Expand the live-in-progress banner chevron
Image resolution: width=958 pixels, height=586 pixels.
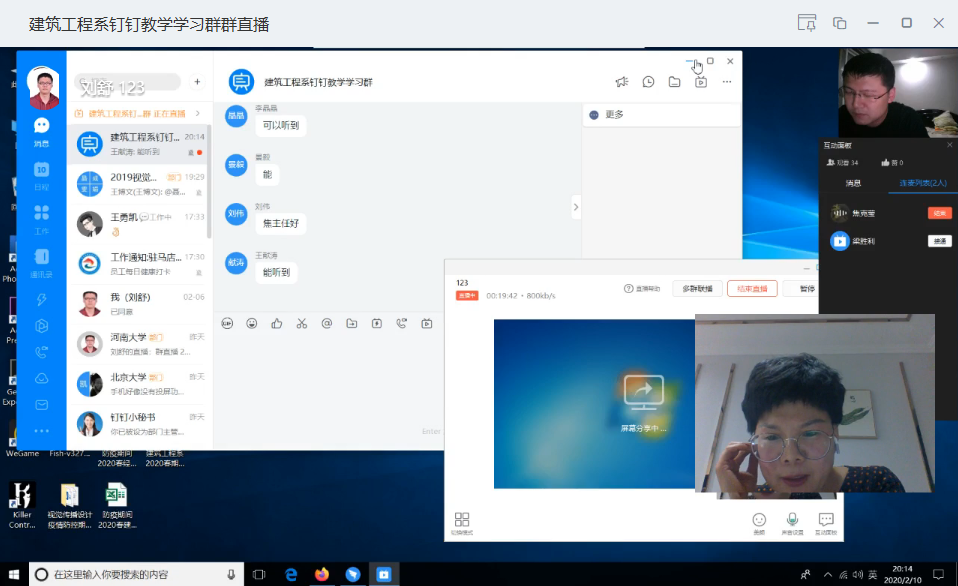coord(198,113)
